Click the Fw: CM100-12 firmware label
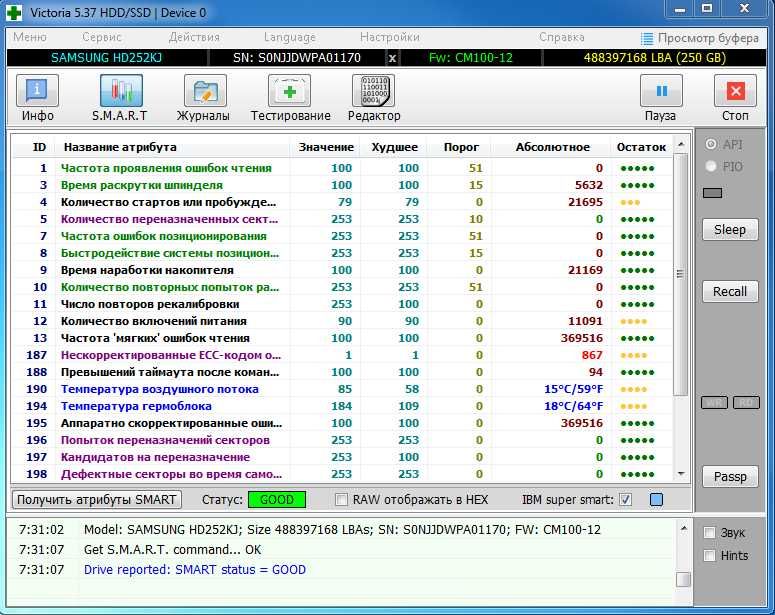Screen dimensions: 775x615 471,58
